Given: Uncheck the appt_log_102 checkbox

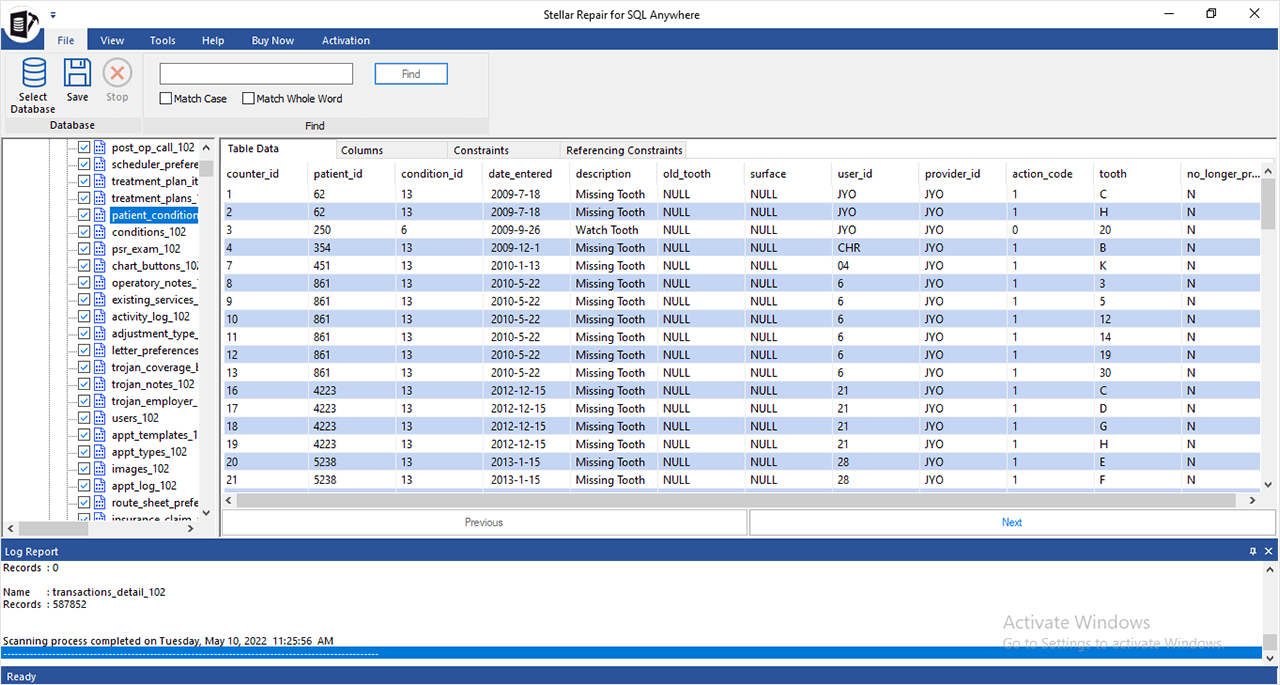Looking at the screenshot, I should [84, 486].
